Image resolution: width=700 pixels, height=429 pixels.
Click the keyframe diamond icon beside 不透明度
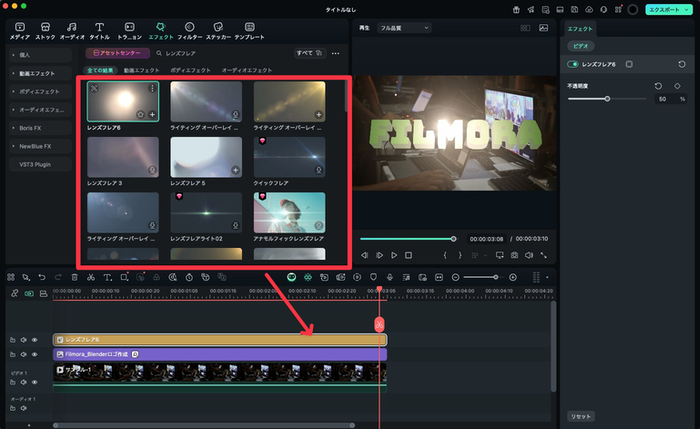click(677, 86)
